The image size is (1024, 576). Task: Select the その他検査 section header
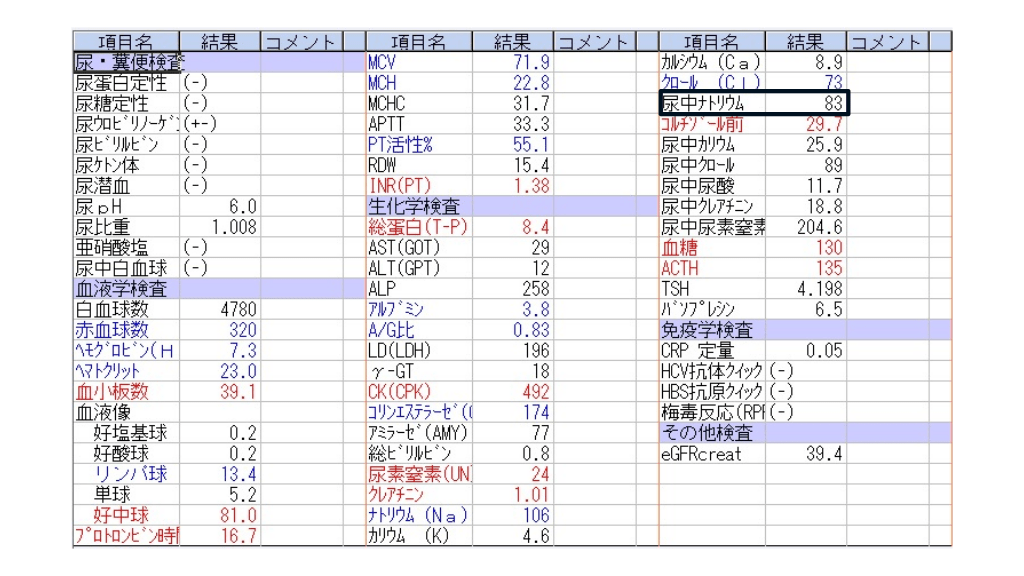[707, 433]
